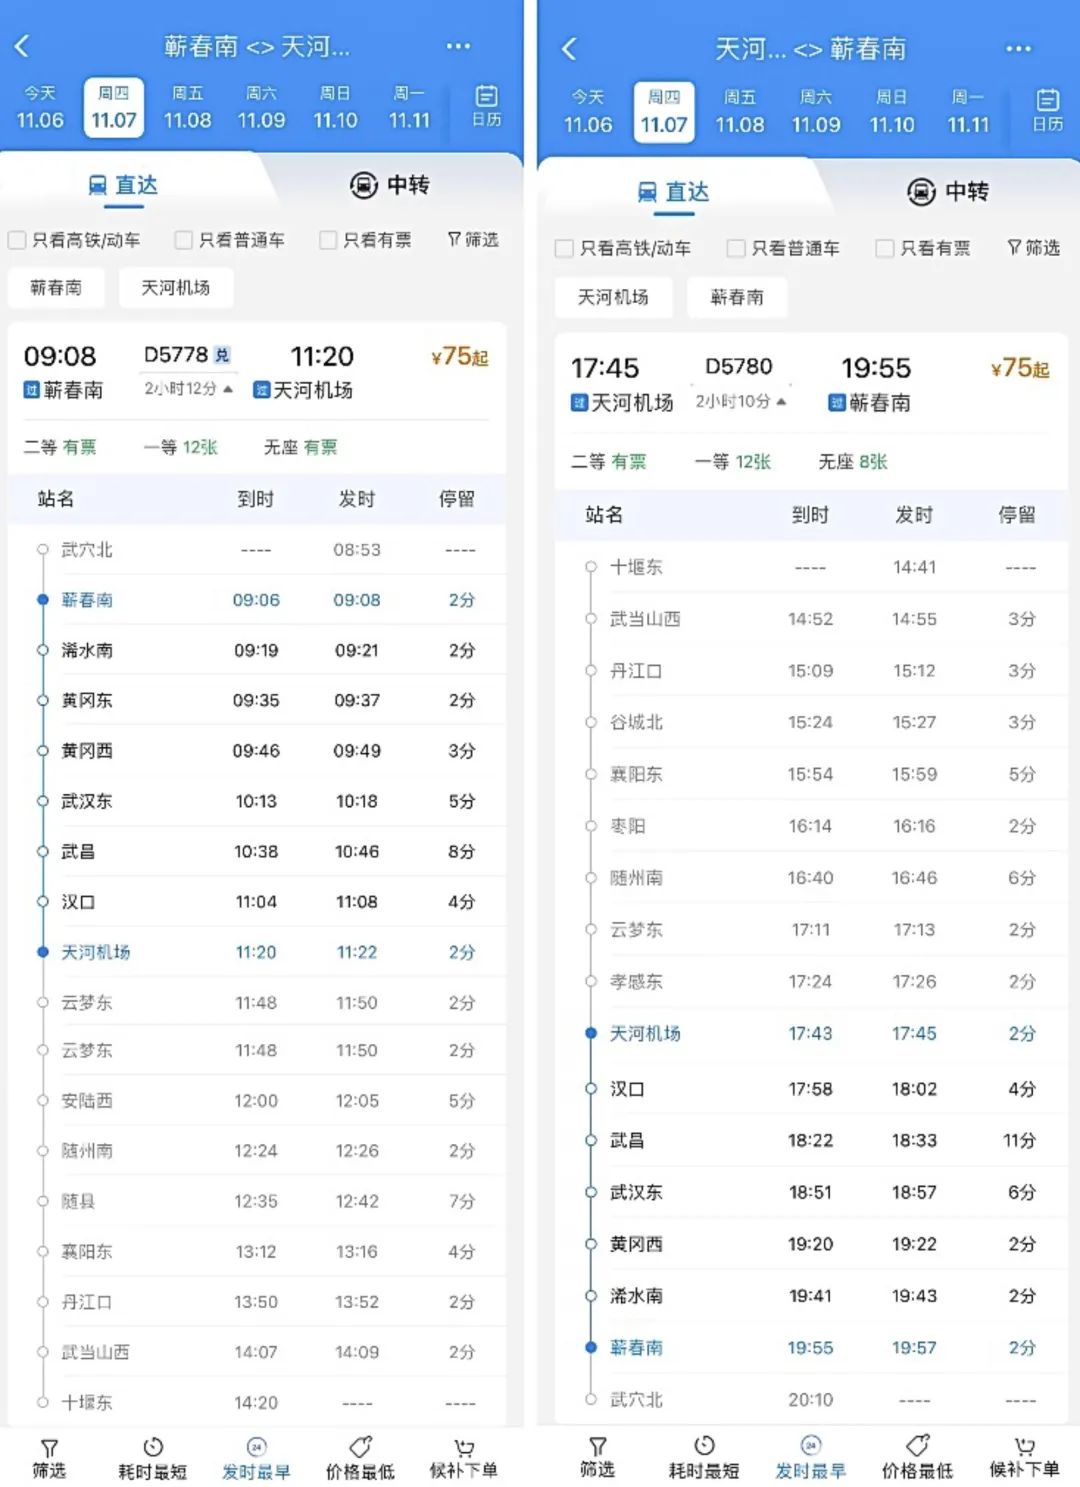Select the ¥75起 price on the D5778 train
Image resolution: width=1080 pixels, height=1487 pixels.
click(459, 357)
